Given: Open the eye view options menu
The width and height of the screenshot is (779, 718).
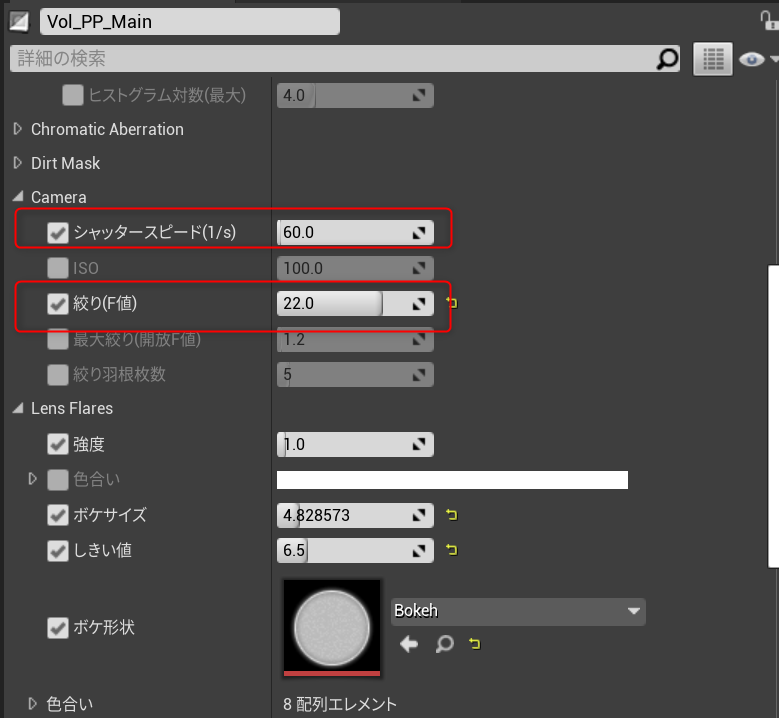Looking at the screenshot, I should click(758, 59).
